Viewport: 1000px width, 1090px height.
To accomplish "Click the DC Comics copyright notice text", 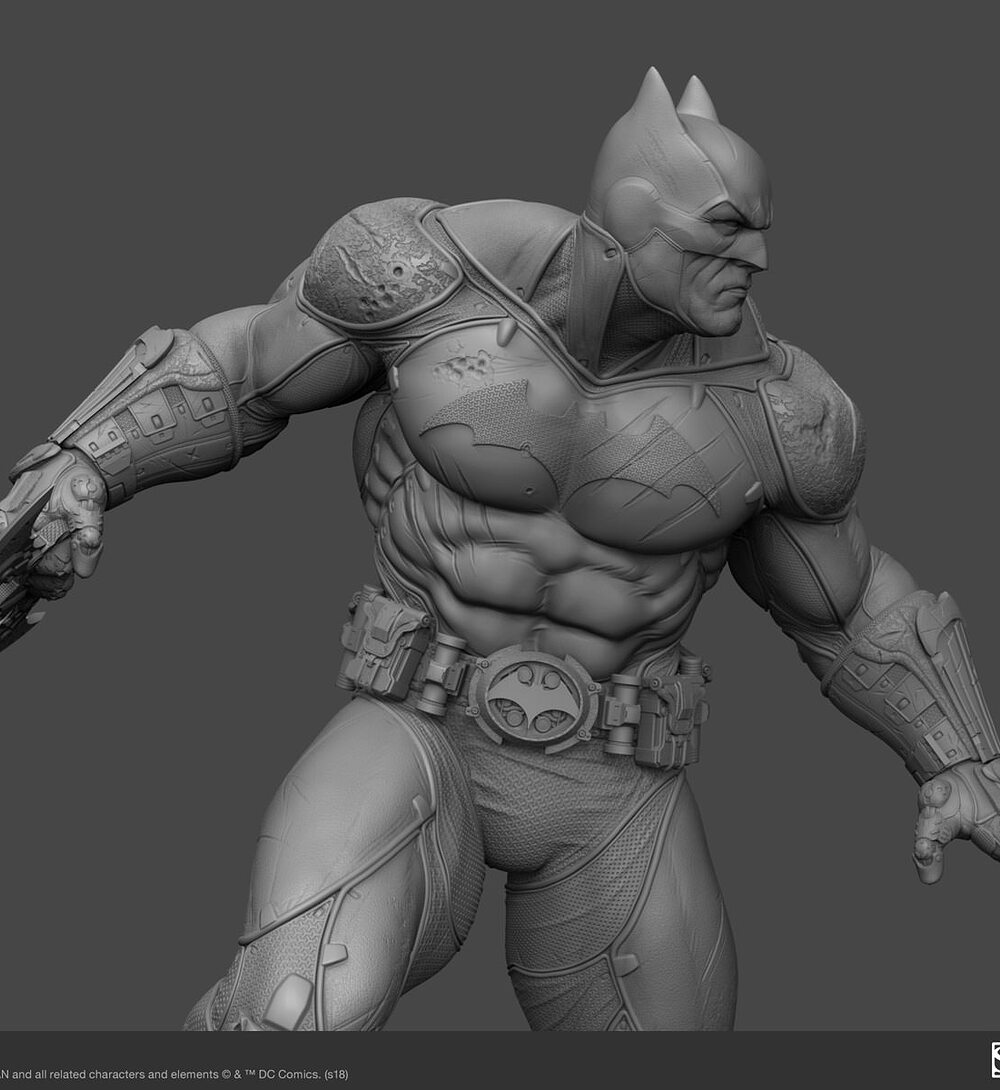I will pyautogui.click(x=174, y=1074).
